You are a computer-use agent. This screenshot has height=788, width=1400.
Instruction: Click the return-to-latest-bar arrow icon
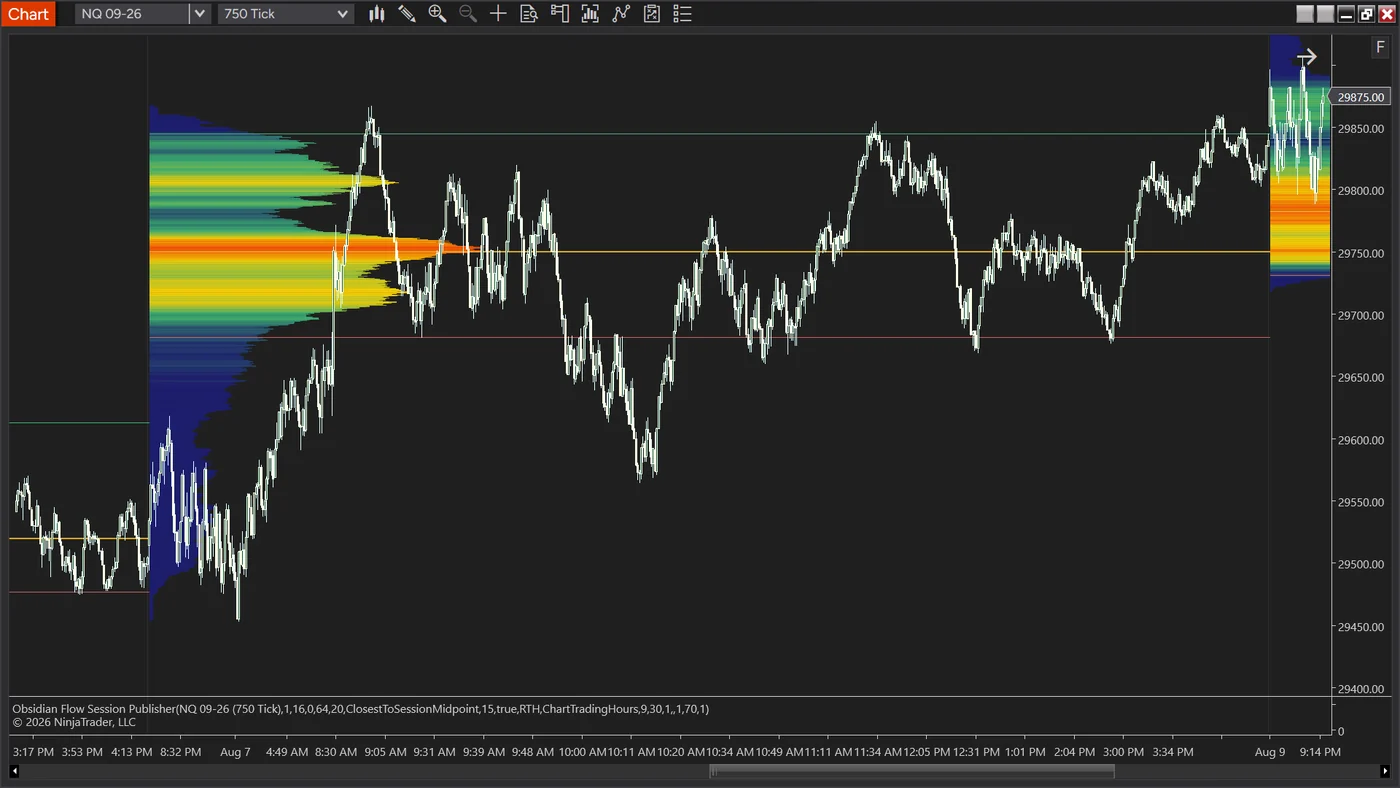pos(1306,57)
